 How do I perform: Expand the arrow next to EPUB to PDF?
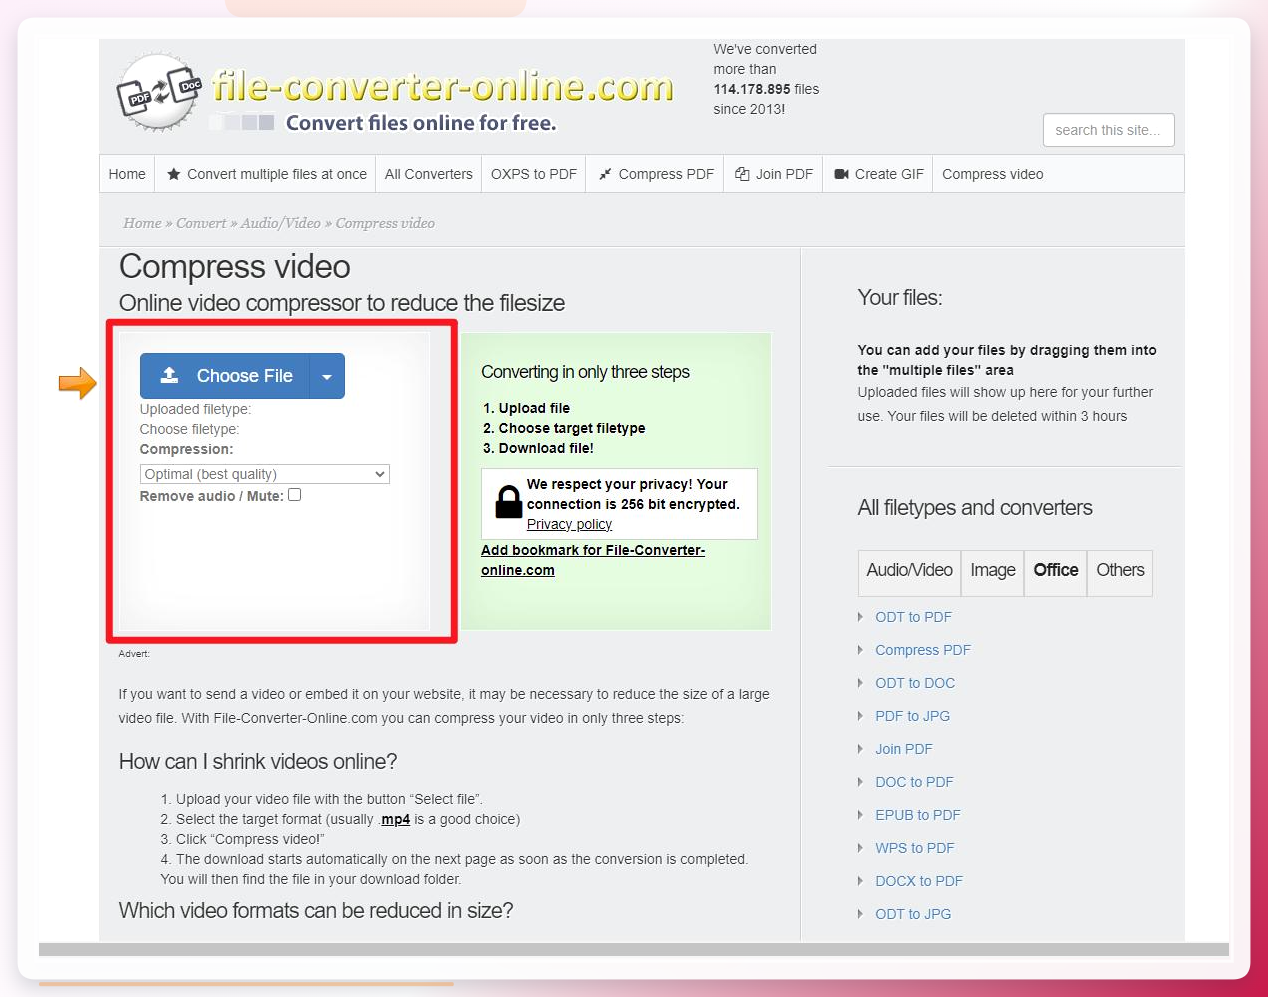tap(860, 815)
